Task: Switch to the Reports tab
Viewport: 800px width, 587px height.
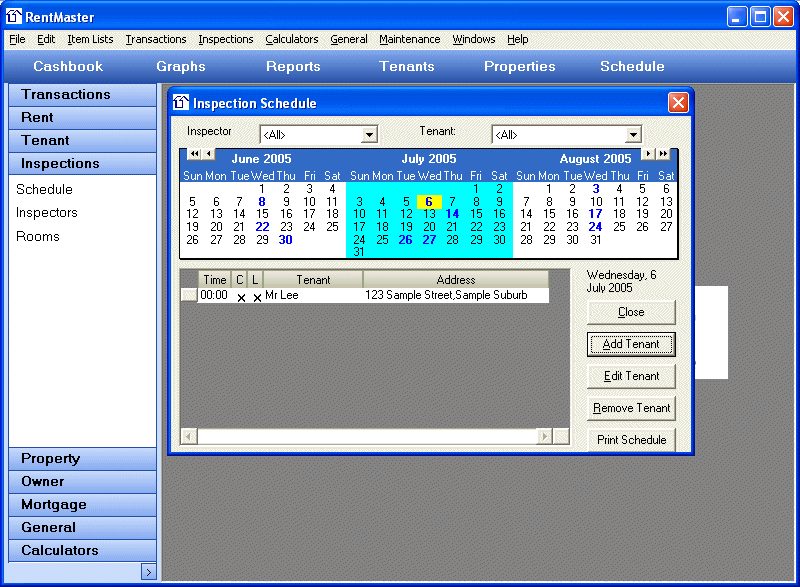Action: point(293,66)
